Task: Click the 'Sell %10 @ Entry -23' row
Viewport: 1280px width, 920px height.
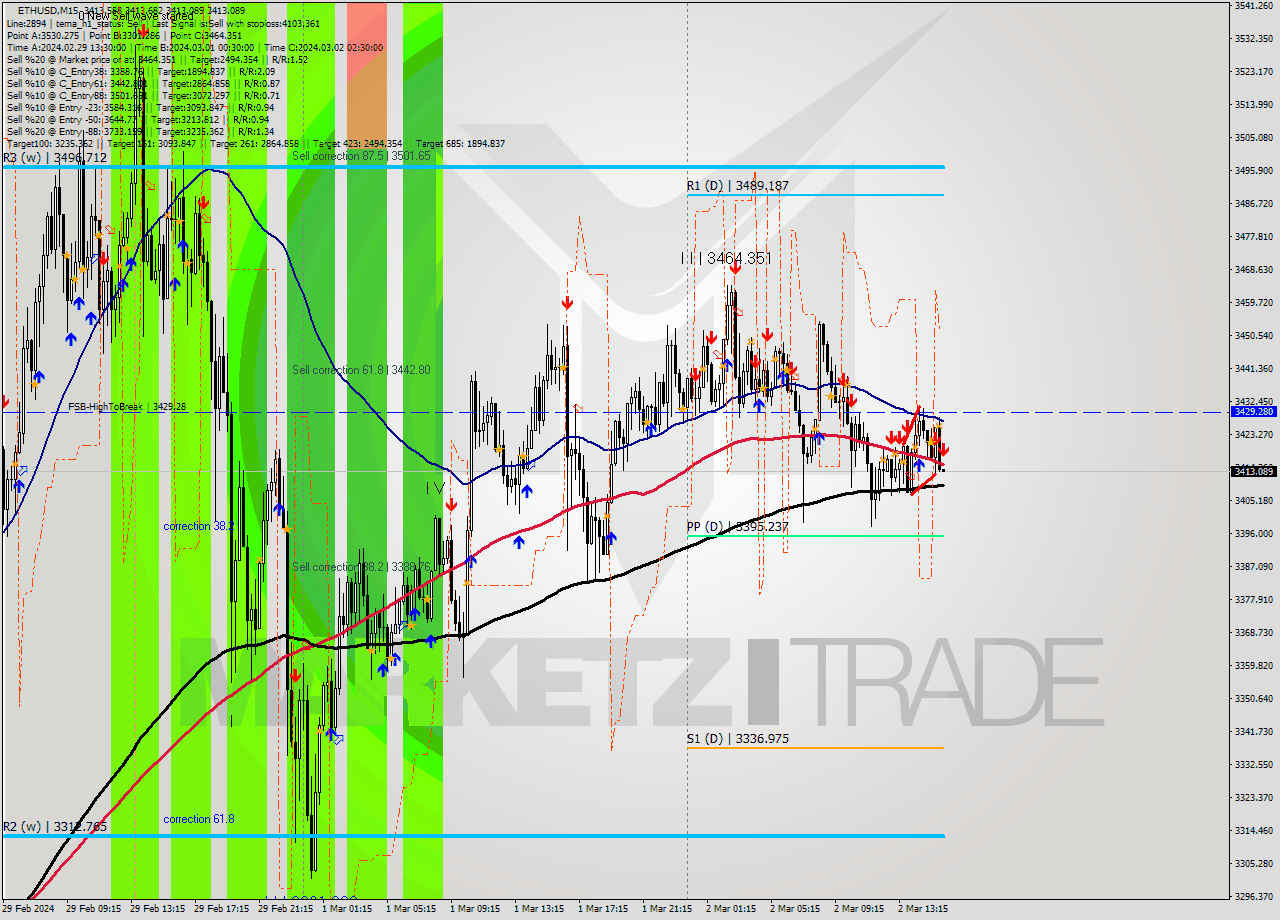Action: pyautogui.click(x=141, y=107)
